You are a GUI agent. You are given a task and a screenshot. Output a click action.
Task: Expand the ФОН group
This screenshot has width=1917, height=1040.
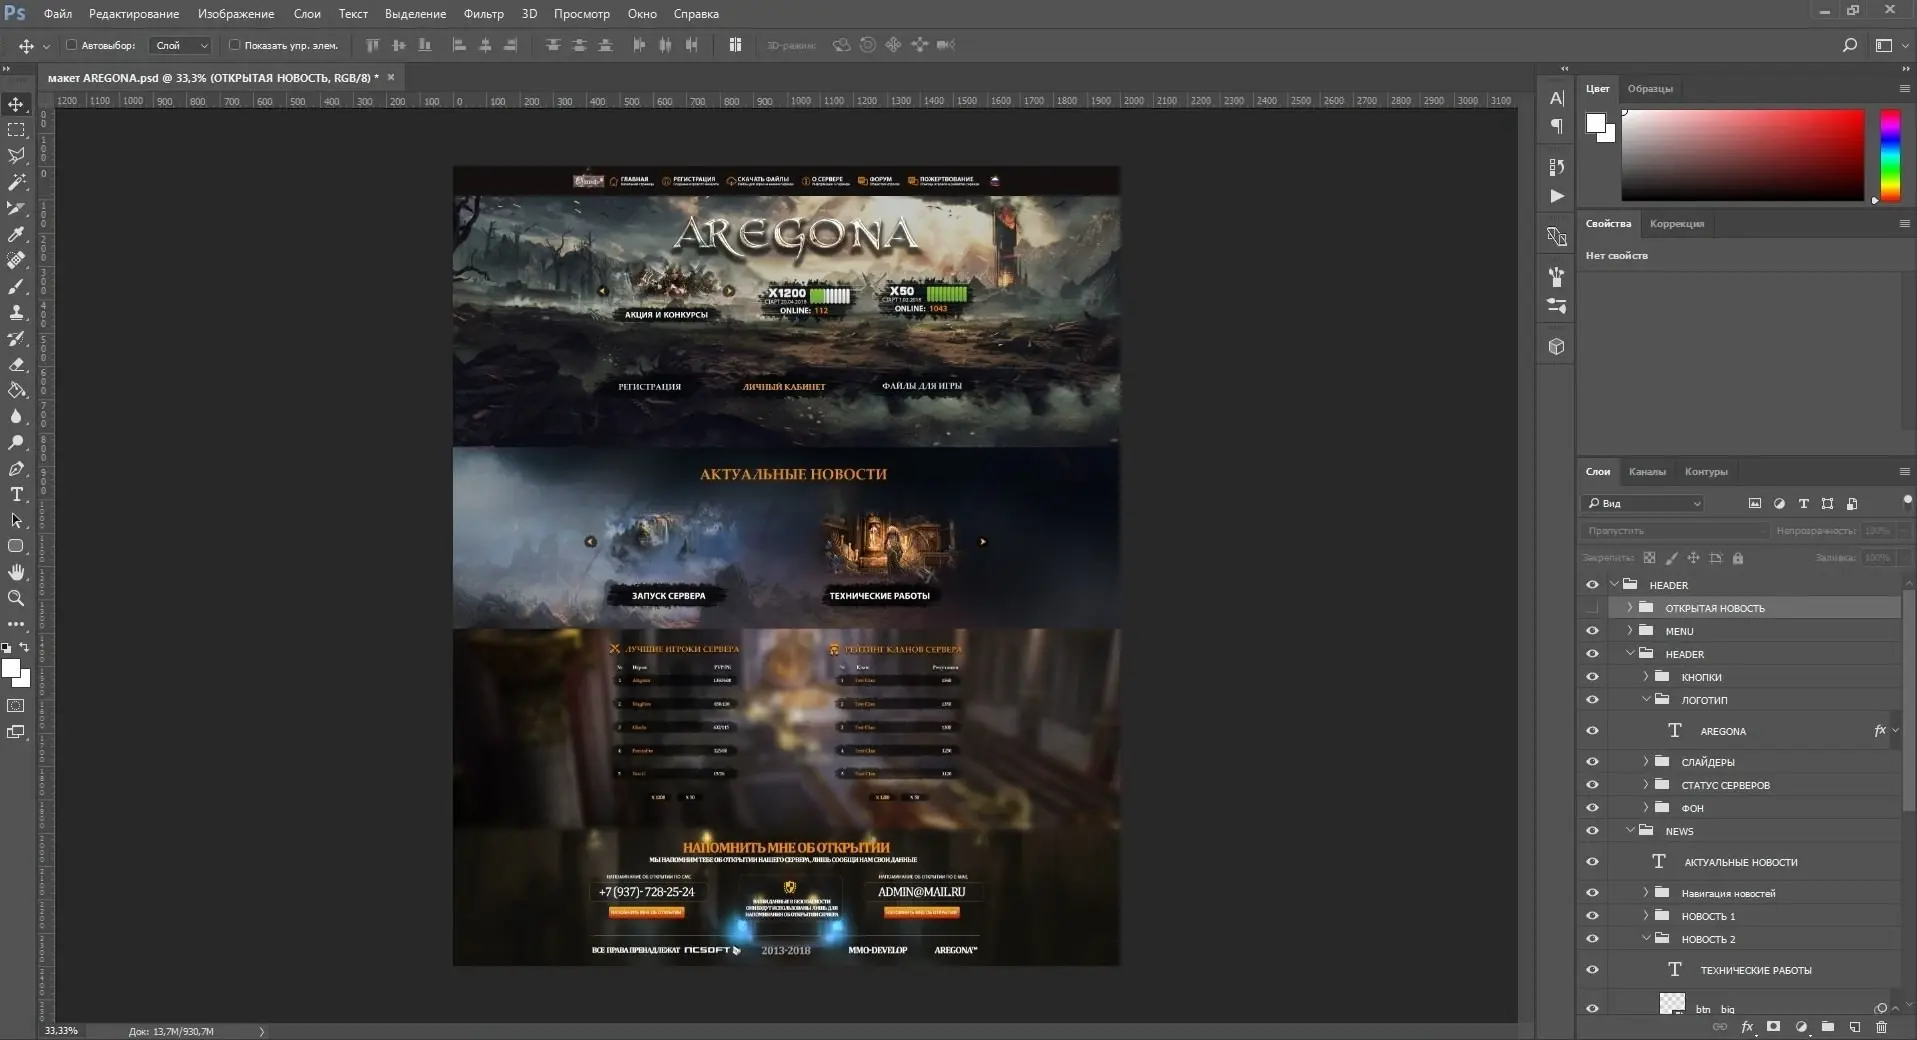pos(1646,808)
